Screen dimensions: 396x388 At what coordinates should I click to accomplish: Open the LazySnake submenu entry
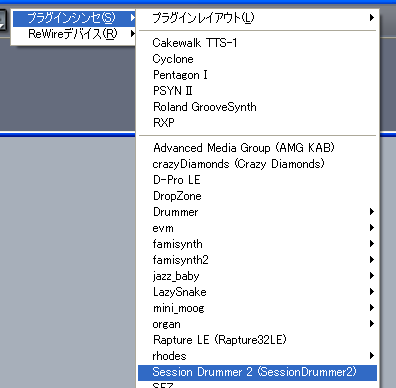click(257, 292)
